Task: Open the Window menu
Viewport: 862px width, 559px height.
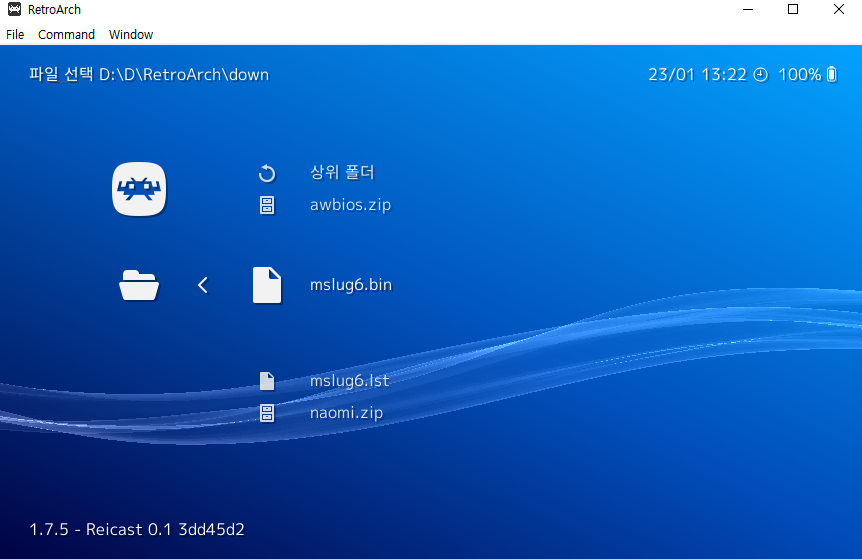Action: click(131, 35)
